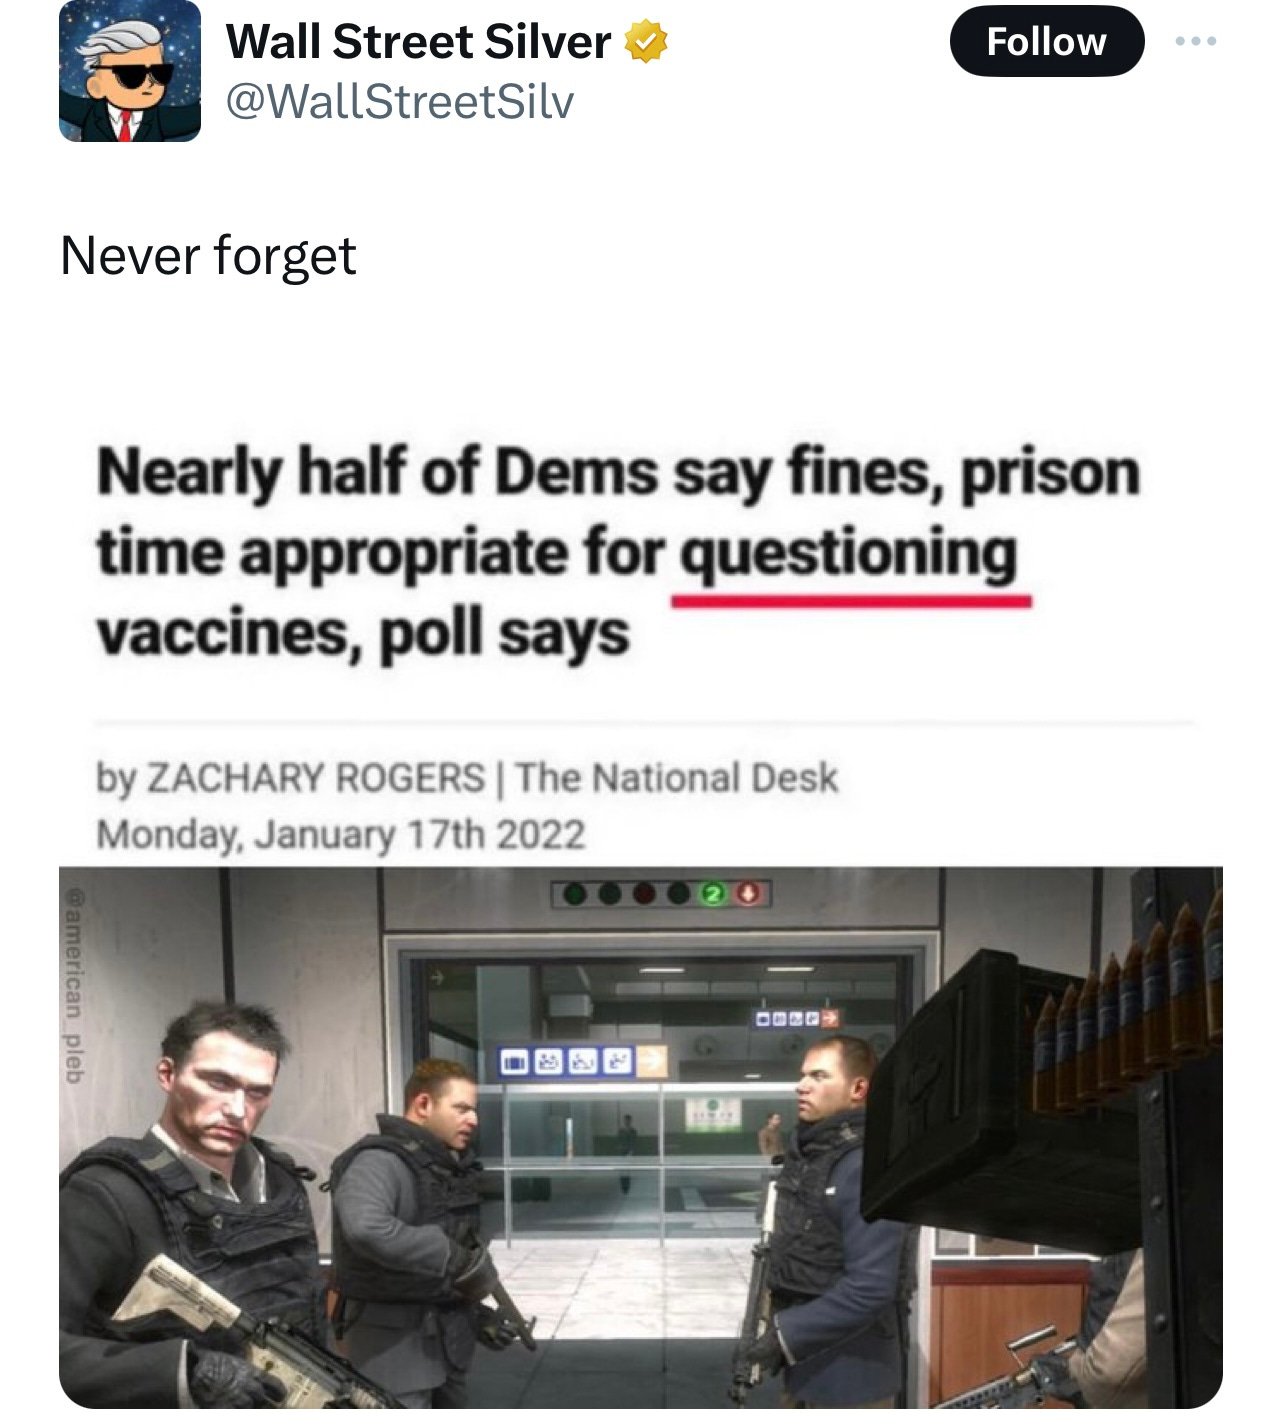Visit the @WallStreetSilv handle link
Screen dimensions: 1283x1414
point(400,102)
